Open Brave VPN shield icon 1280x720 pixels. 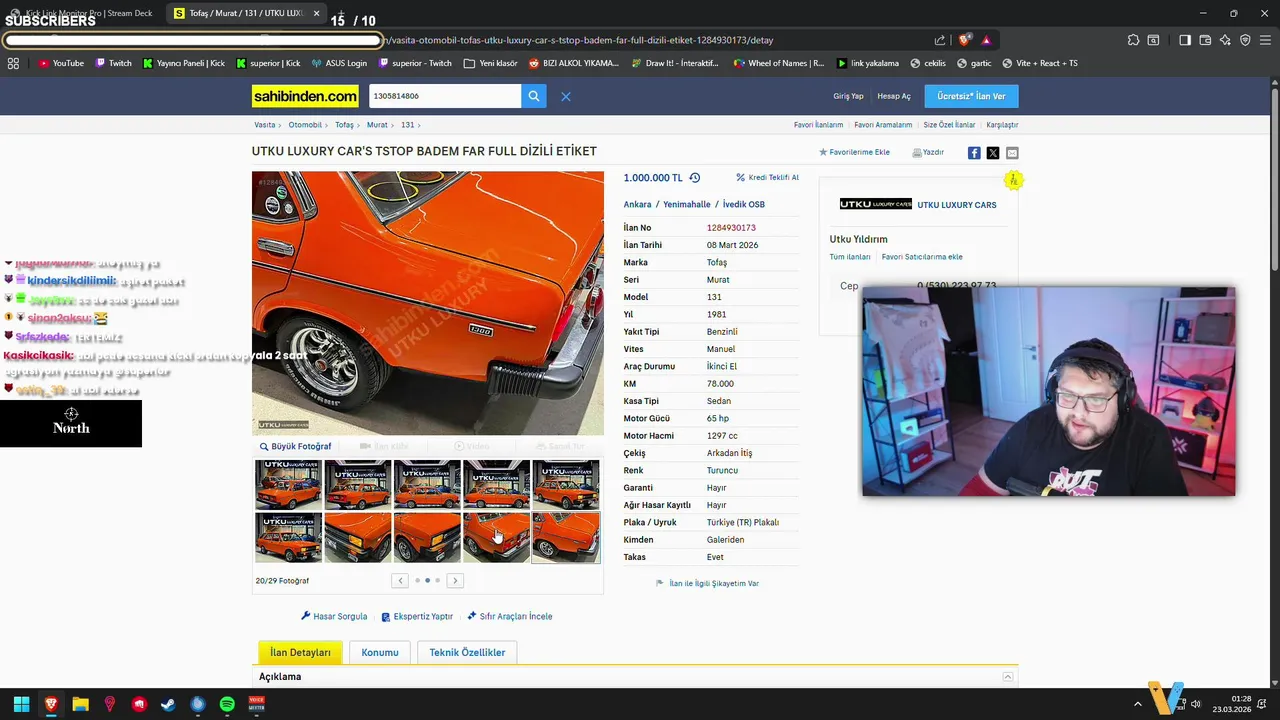(1245, 40)
